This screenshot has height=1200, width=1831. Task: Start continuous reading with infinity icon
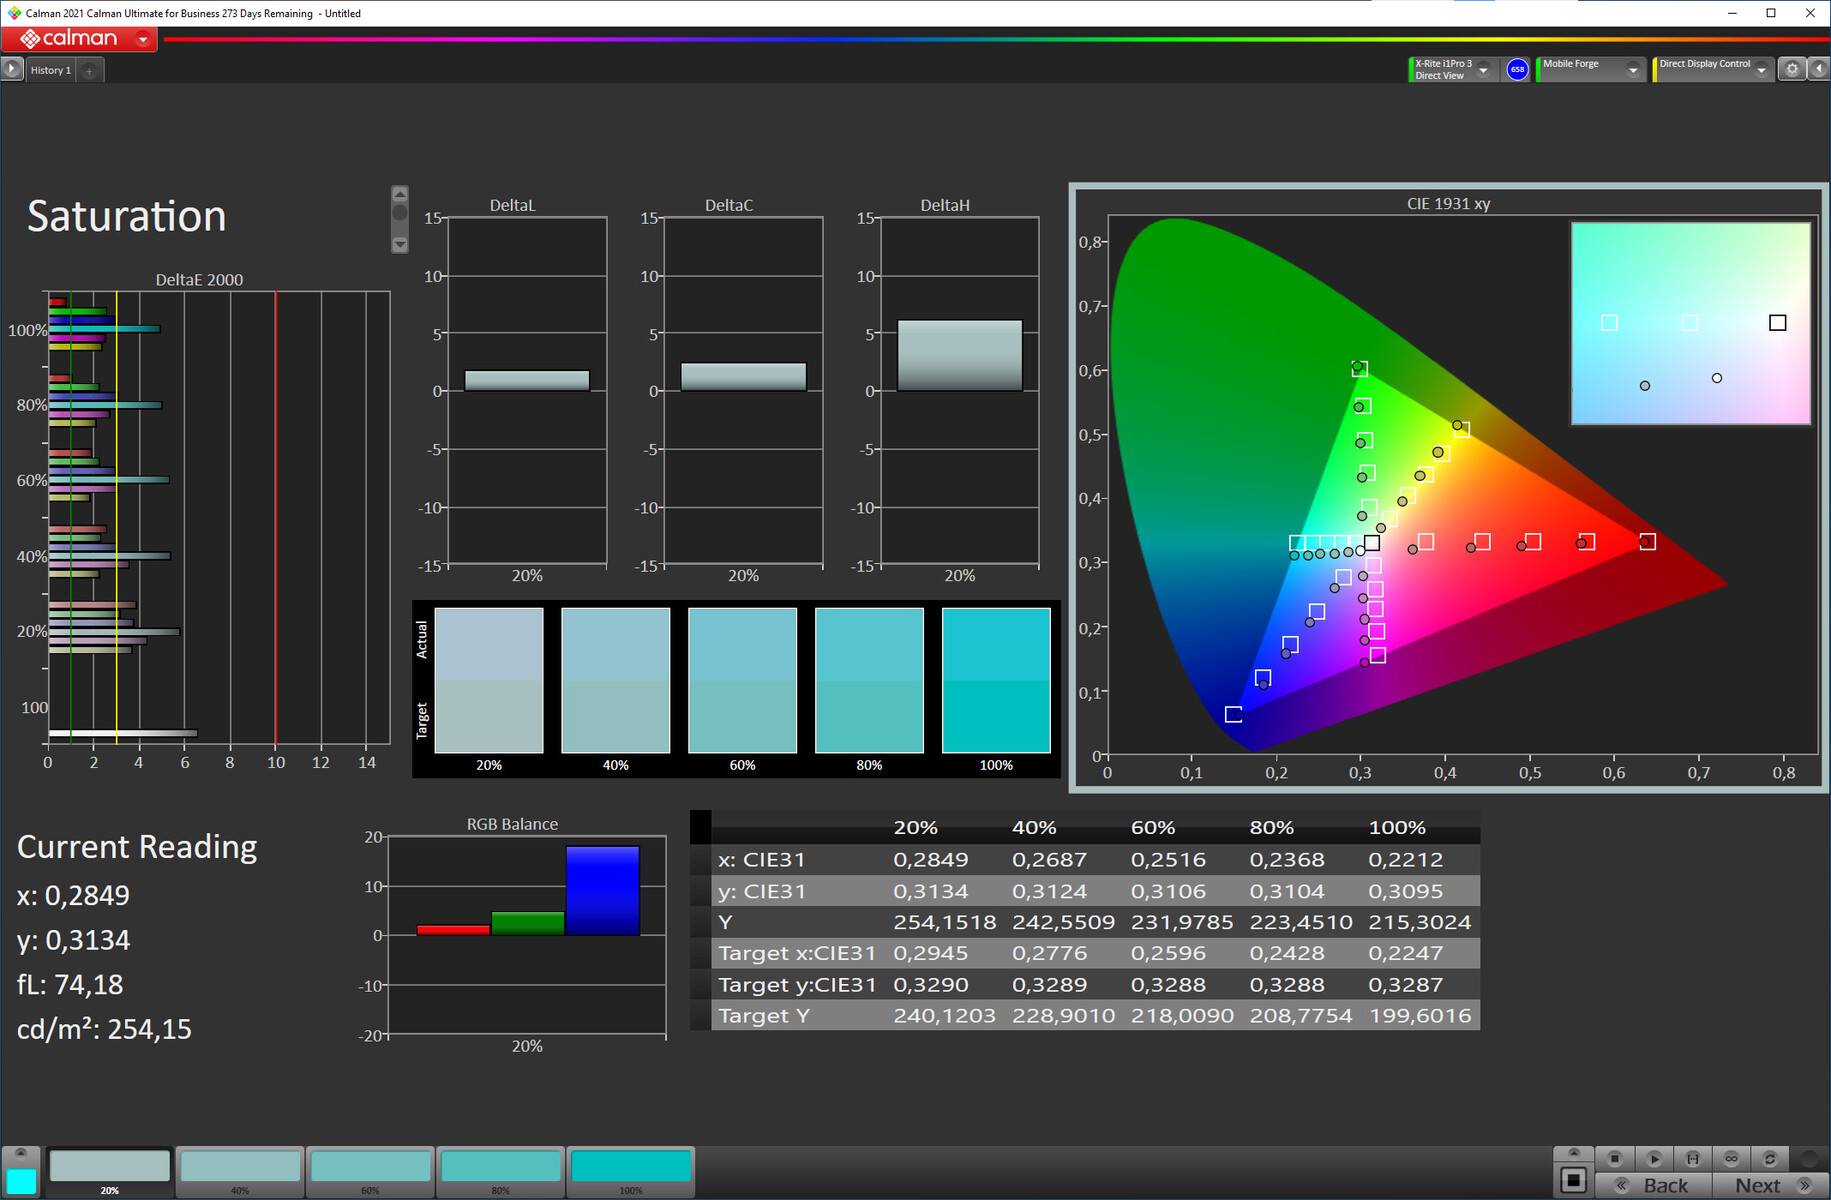pos(1731,1158)
